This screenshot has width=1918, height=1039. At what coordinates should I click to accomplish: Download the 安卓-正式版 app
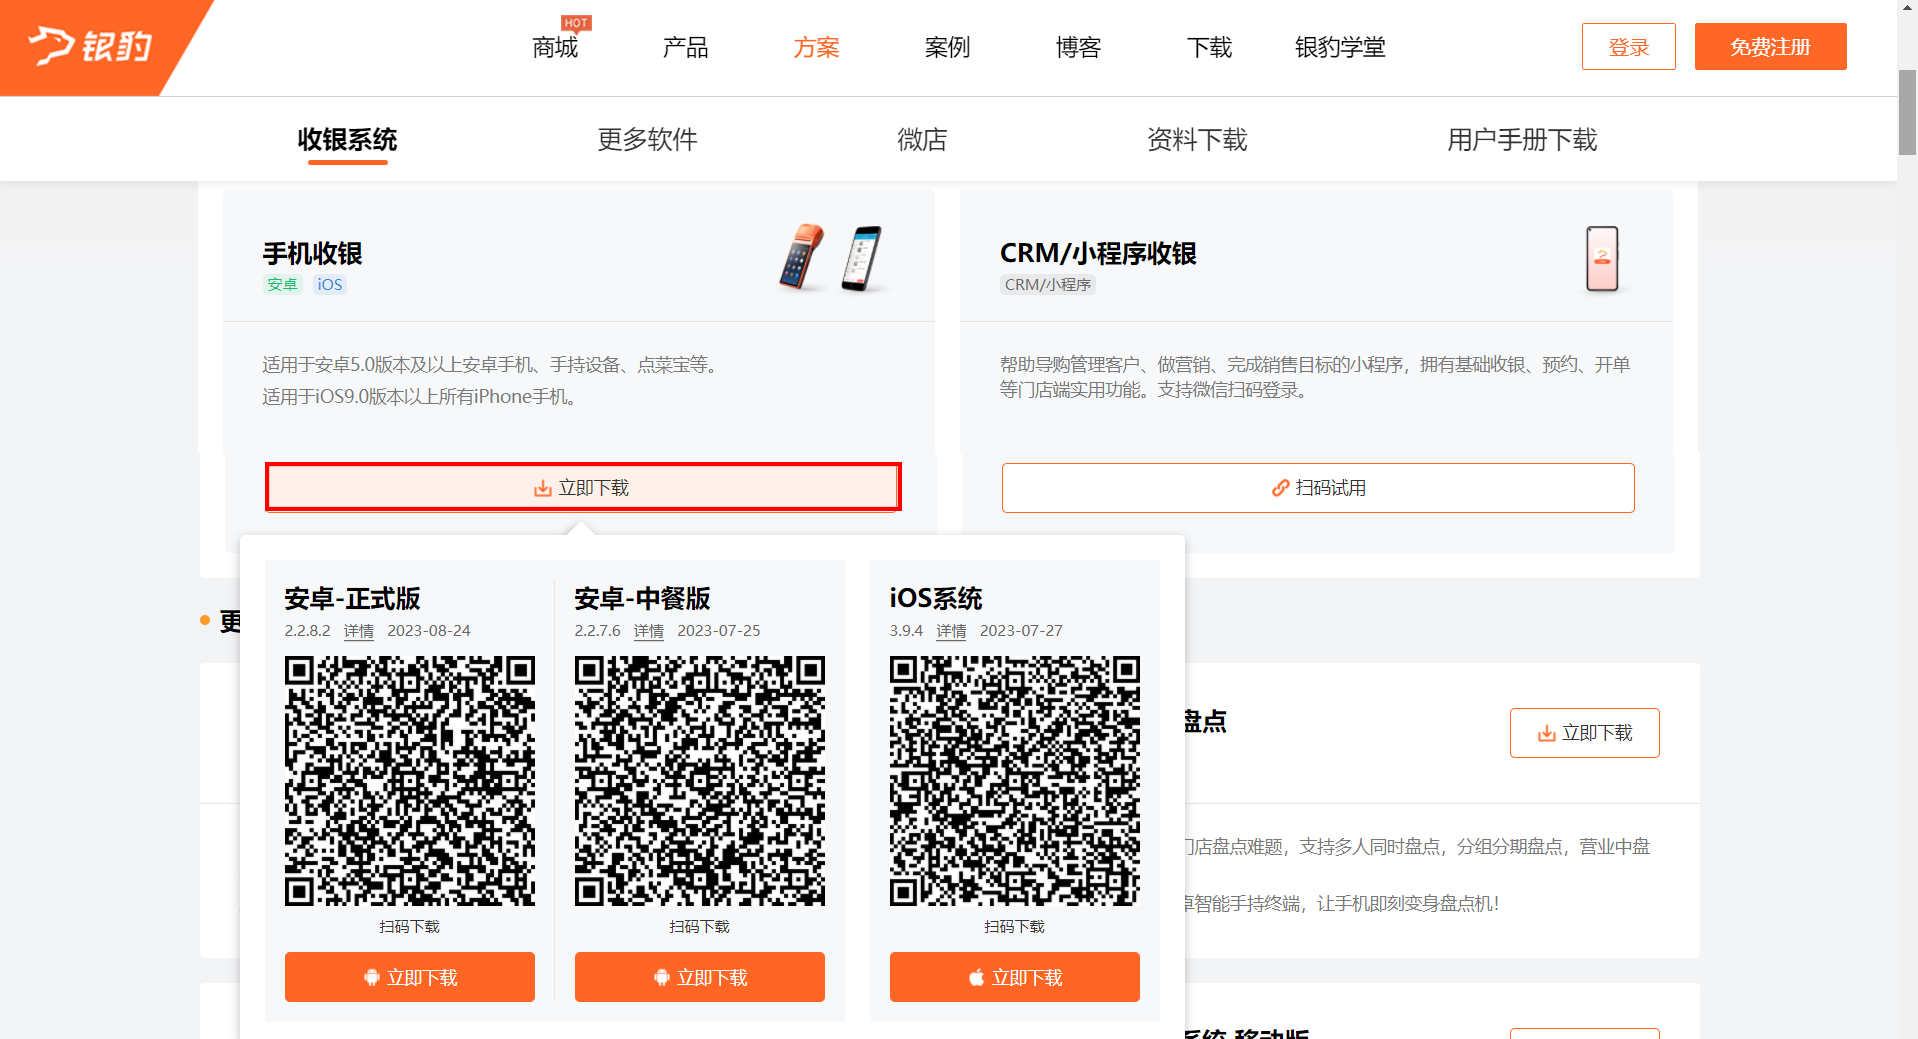click(x=410, y=977)
